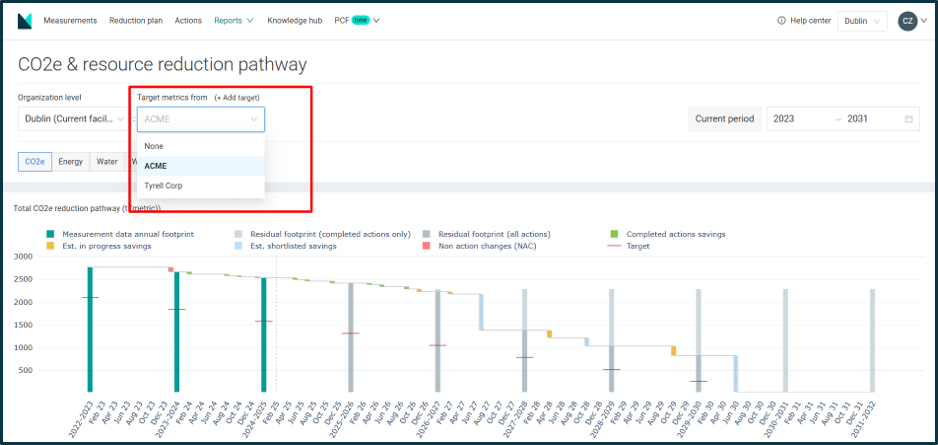Click the 'new' badge next to PCF
The height and width of the screenshot is (445, 938).
pyautogui.click(x=359, y=20)
